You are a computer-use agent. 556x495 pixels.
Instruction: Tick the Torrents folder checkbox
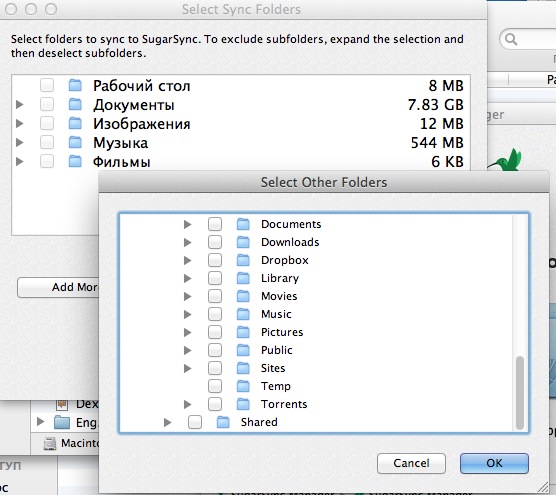215,404
